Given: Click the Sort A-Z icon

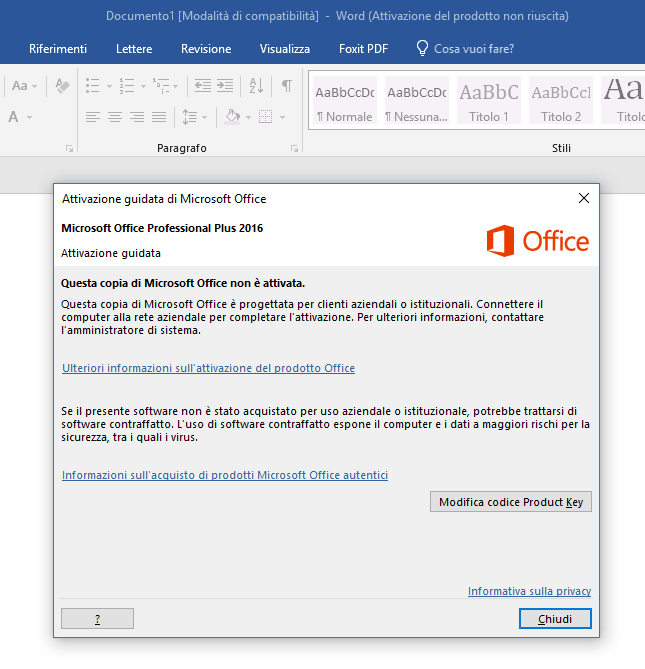Looking at the screenshot, I should click(x=256, y=86).
